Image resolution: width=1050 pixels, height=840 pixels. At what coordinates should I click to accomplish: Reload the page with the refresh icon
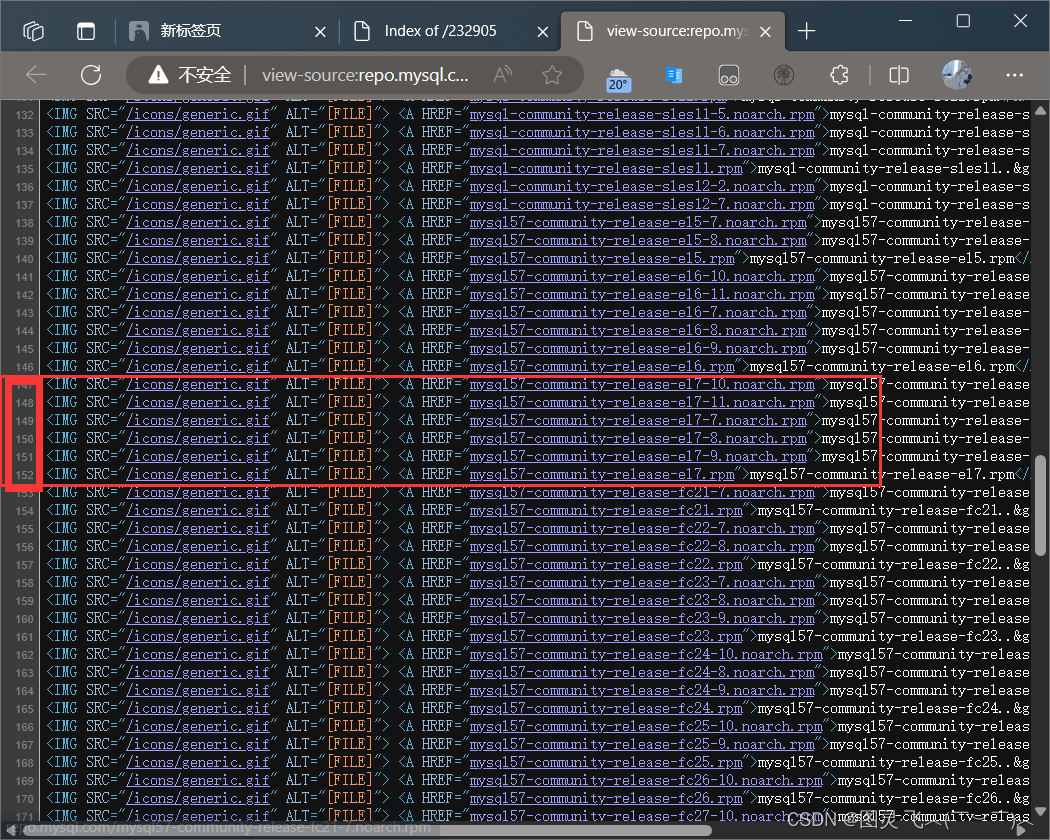[91, 75]
